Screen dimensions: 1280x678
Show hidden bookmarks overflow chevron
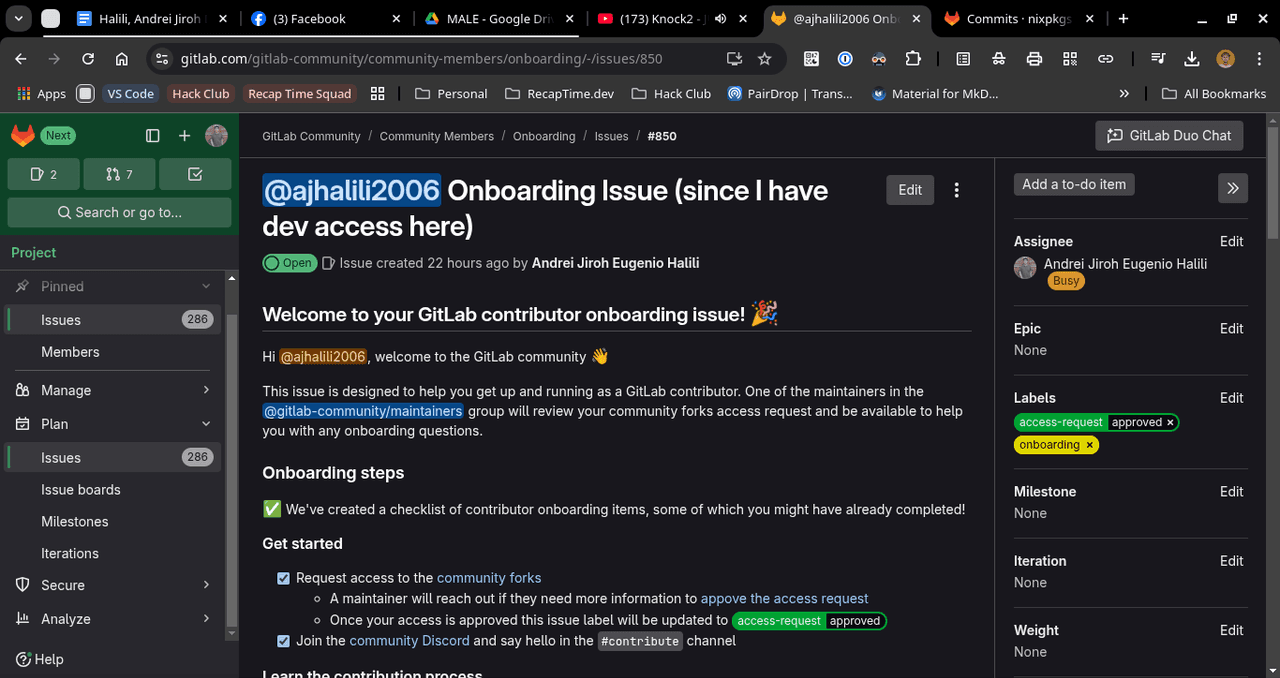point(1124,93)
